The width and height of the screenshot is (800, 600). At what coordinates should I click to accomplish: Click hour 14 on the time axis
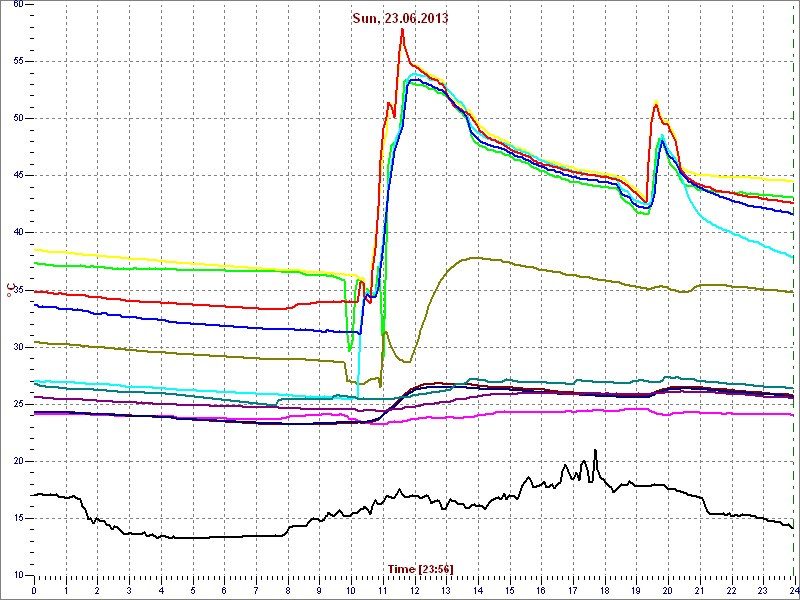pyautogui.click(x=477, y=590)
